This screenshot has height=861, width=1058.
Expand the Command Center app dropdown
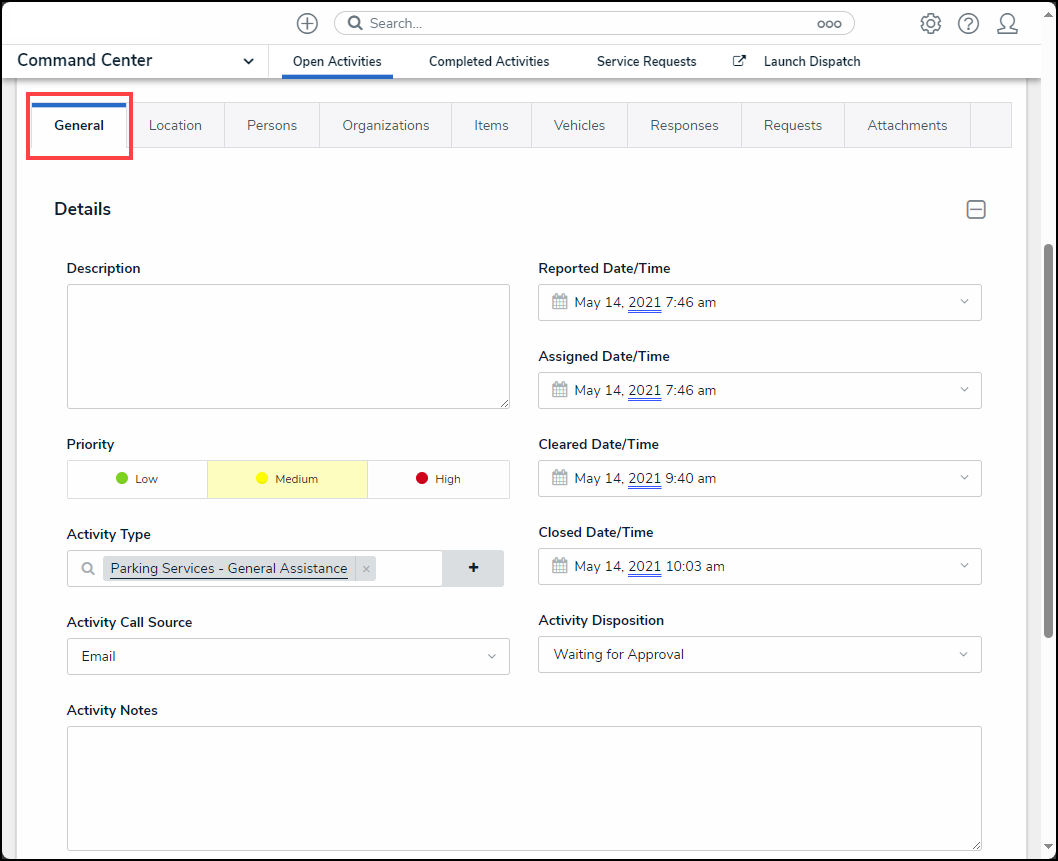pyautogui.click(x=248, y=61)
